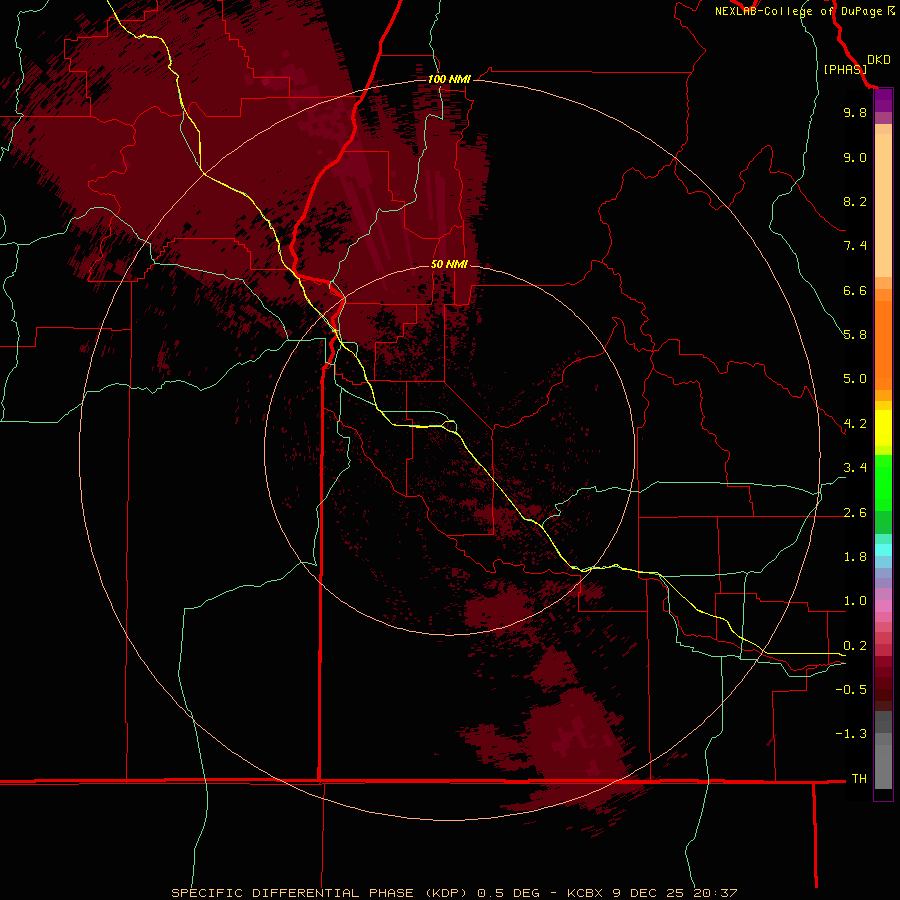Screen dimensions: 900x900
Task: Click the -1.3 legend value
Action: point(851,734)
